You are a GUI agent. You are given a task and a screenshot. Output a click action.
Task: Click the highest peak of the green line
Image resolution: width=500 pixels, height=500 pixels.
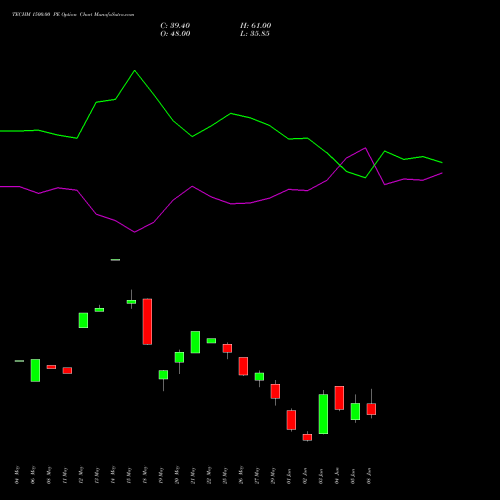point(135,71)
